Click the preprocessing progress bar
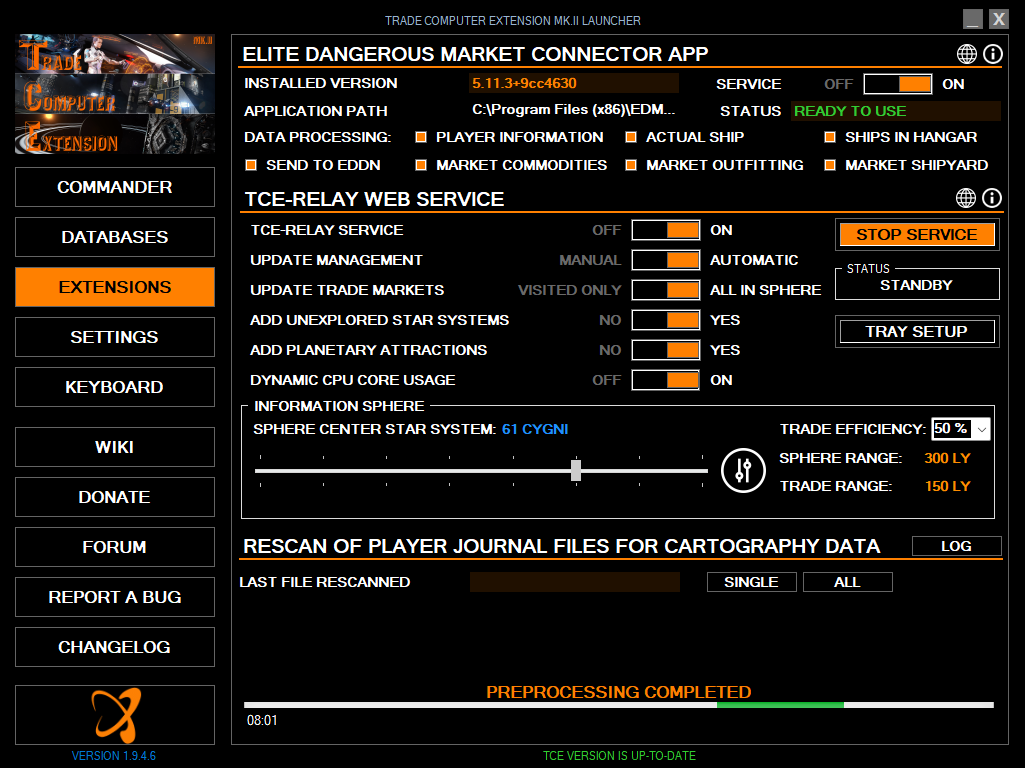The image size is (1025, 768). click(x=619, y=705)
